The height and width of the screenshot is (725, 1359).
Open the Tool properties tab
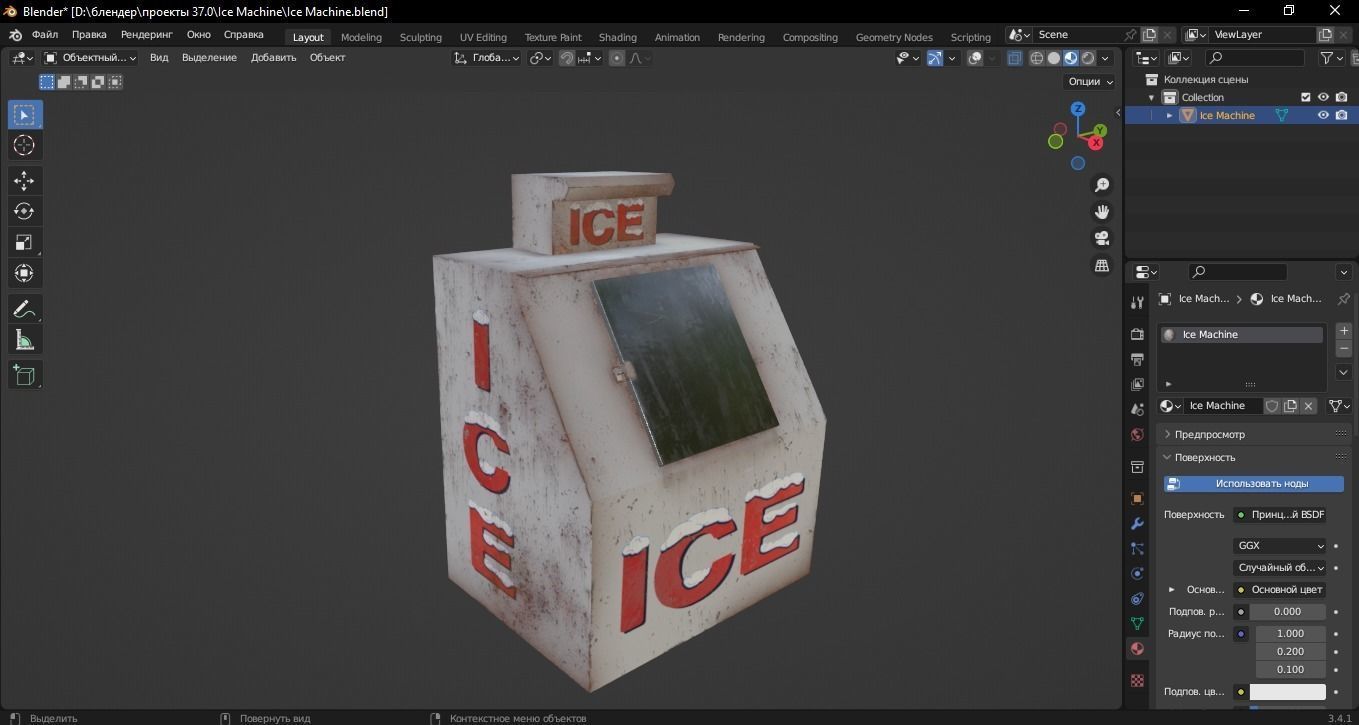click(1137, 302)
